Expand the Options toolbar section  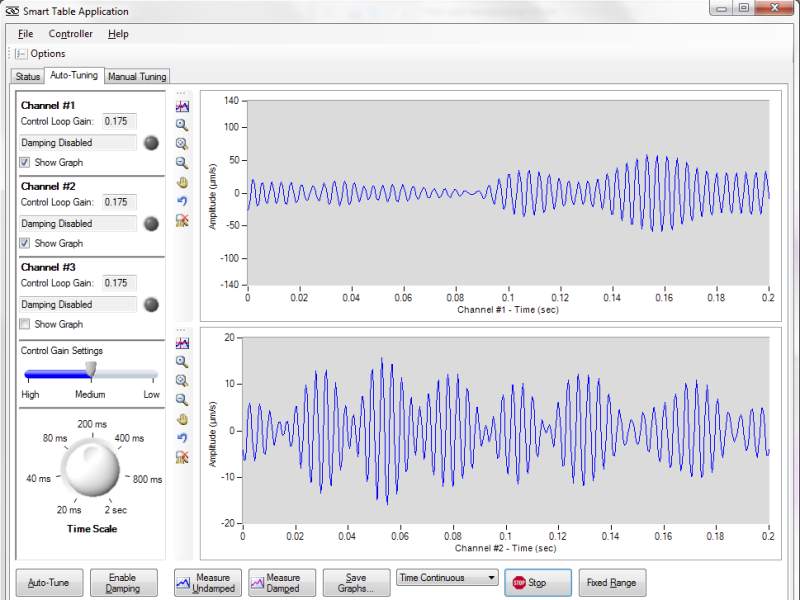click(21, 54)
